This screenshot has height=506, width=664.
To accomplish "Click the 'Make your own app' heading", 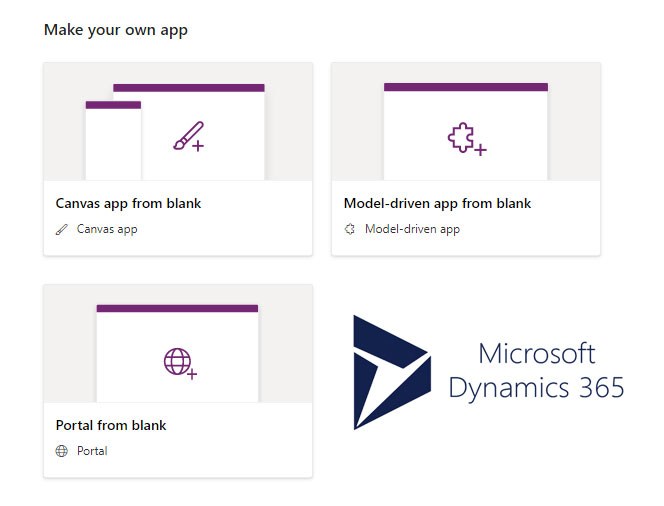I will click(x=116, y=30).
